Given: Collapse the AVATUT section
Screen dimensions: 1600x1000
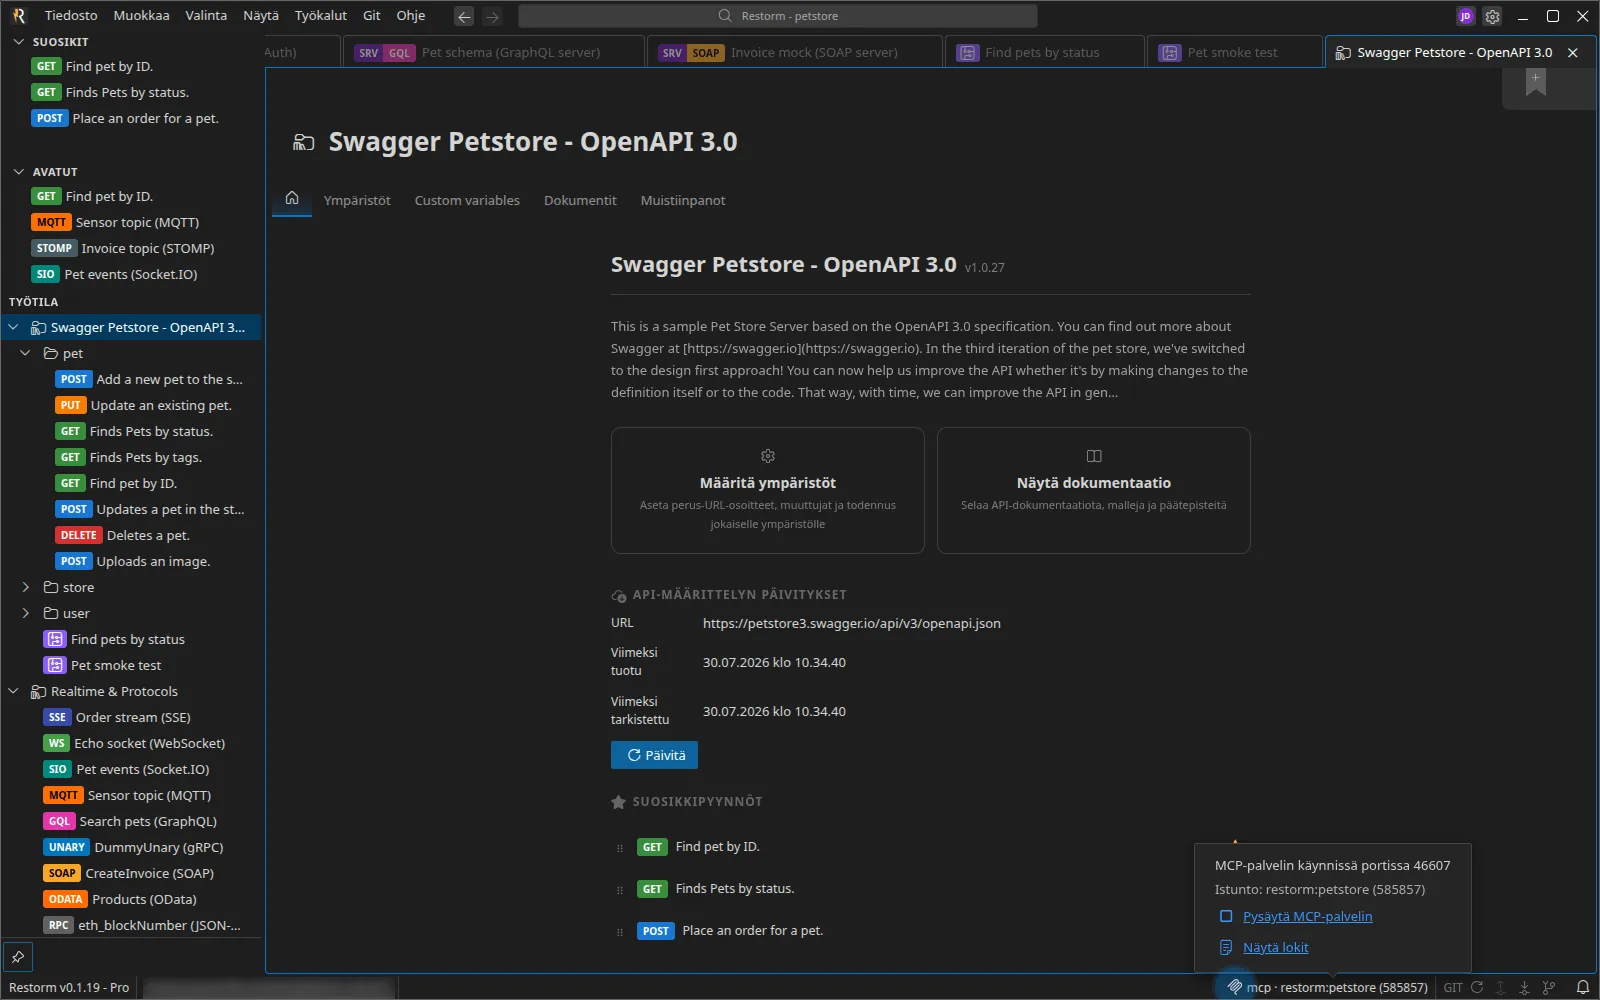Looking at the screenshot, I should [18, 172].
